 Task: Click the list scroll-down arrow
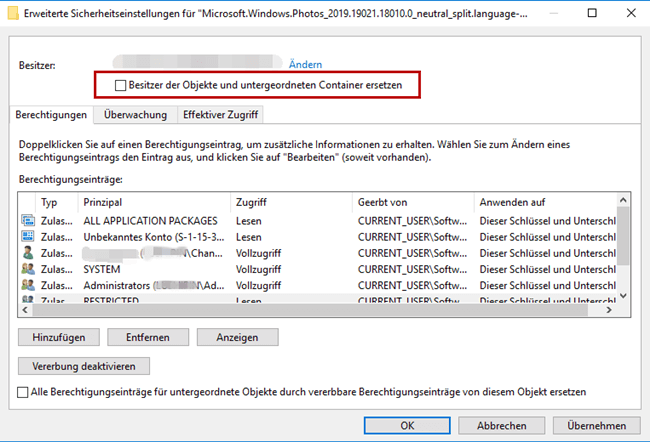(623, 296)
